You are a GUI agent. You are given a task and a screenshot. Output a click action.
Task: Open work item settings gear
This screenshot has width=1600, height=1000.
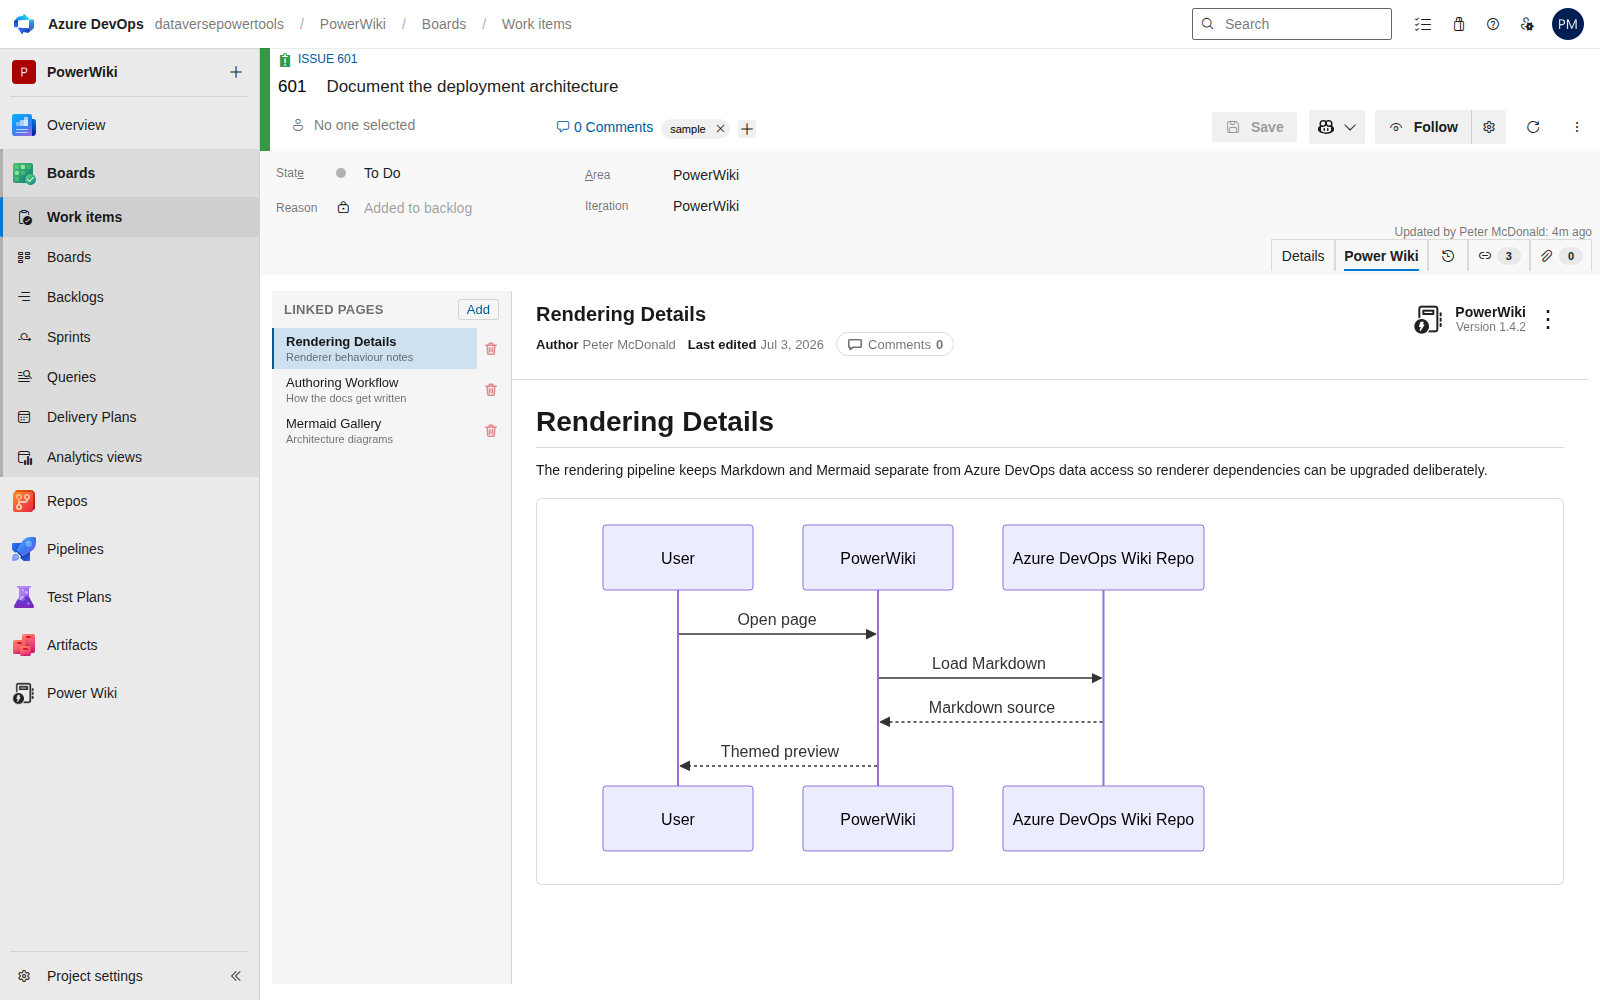coord(1489,127)
